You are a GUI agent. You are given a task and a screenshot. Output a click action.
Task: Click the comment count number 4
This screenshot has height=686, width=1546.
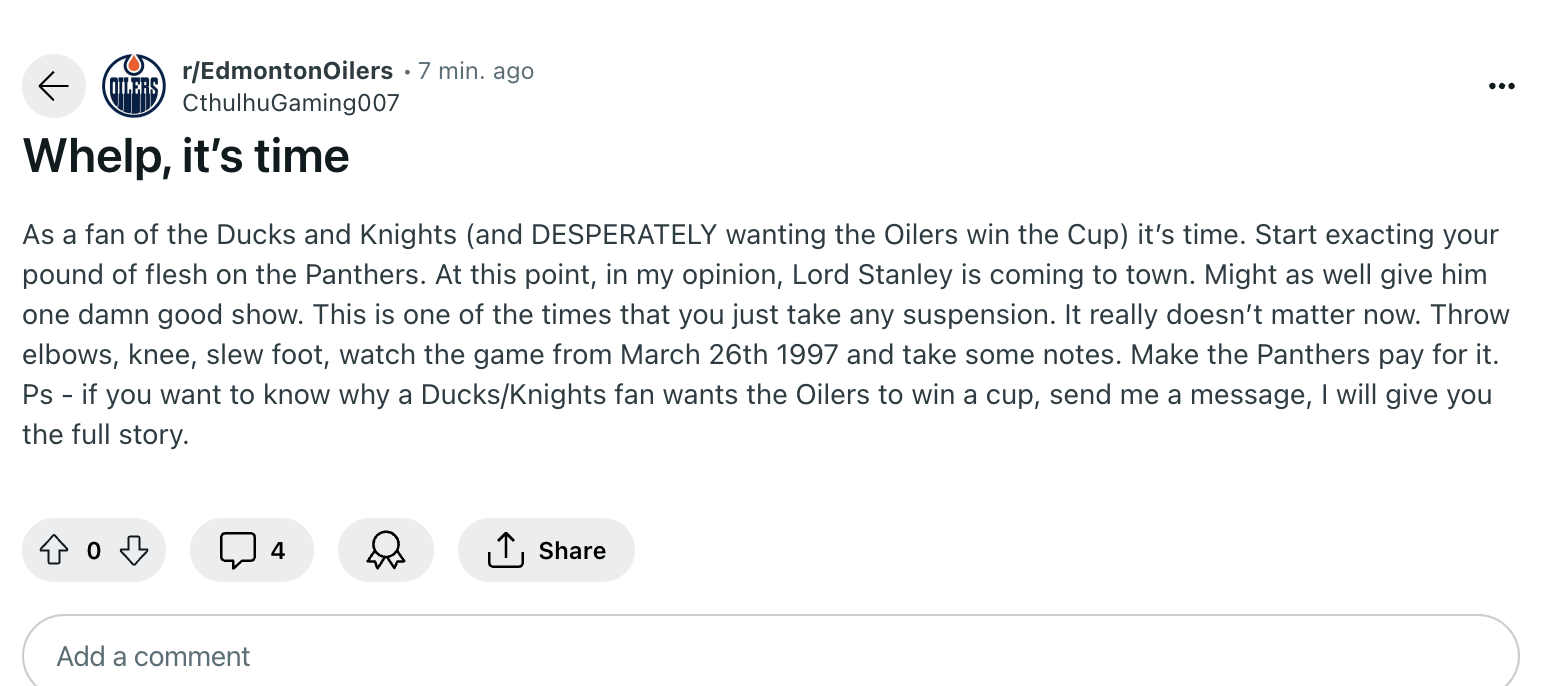(278, 550)
